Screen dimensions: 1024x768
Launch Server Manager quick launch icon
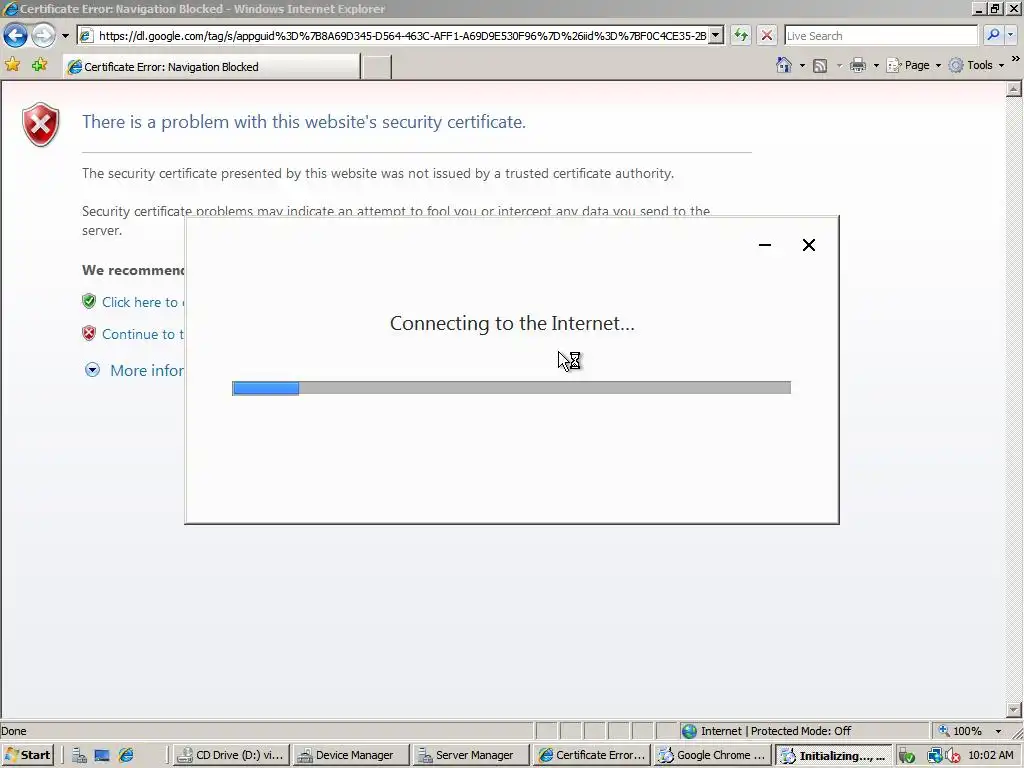[x=79, y=756]
